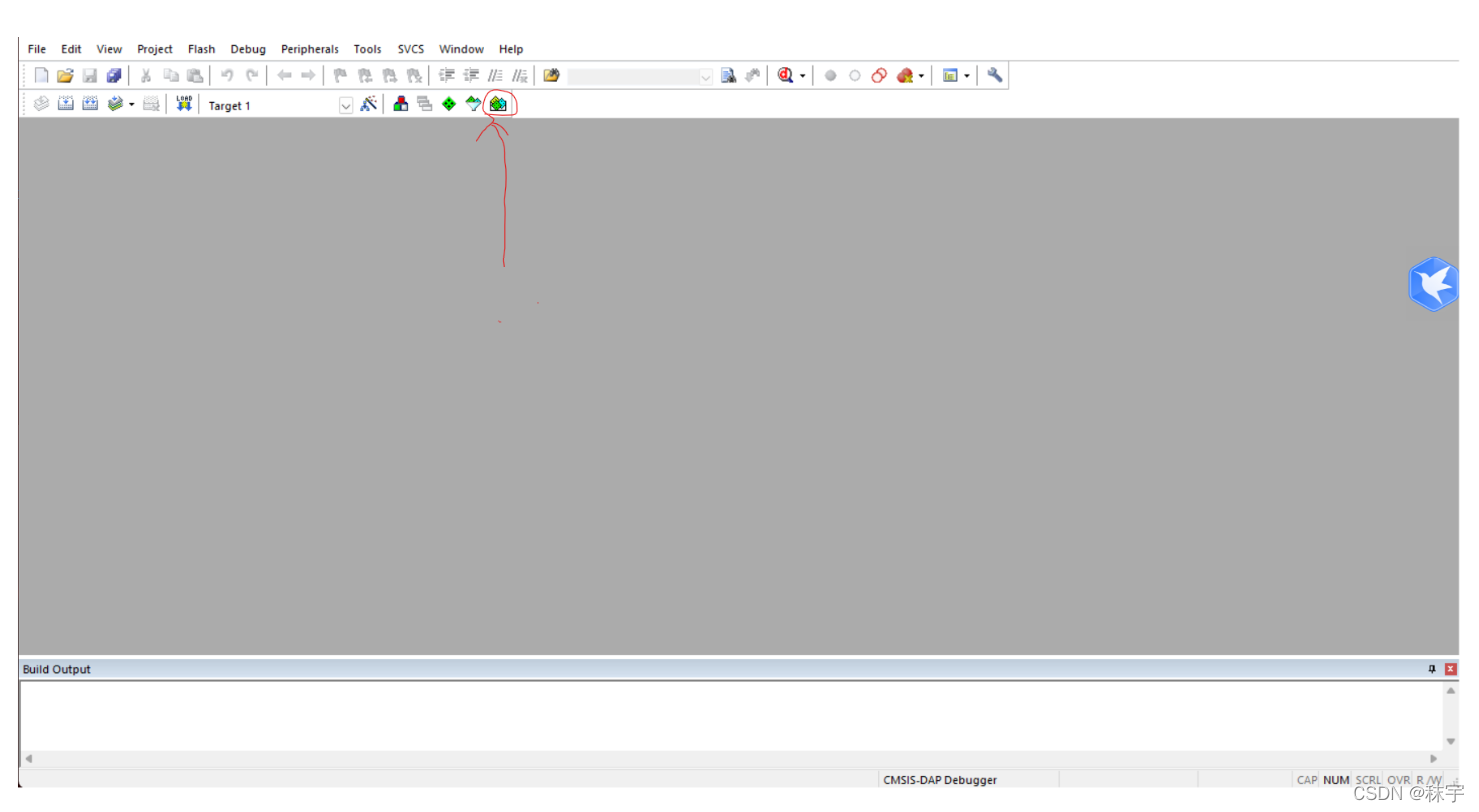Click the Navigate Forwards arrow
This screenshot has width=1479, height=812.
[308, 75]
